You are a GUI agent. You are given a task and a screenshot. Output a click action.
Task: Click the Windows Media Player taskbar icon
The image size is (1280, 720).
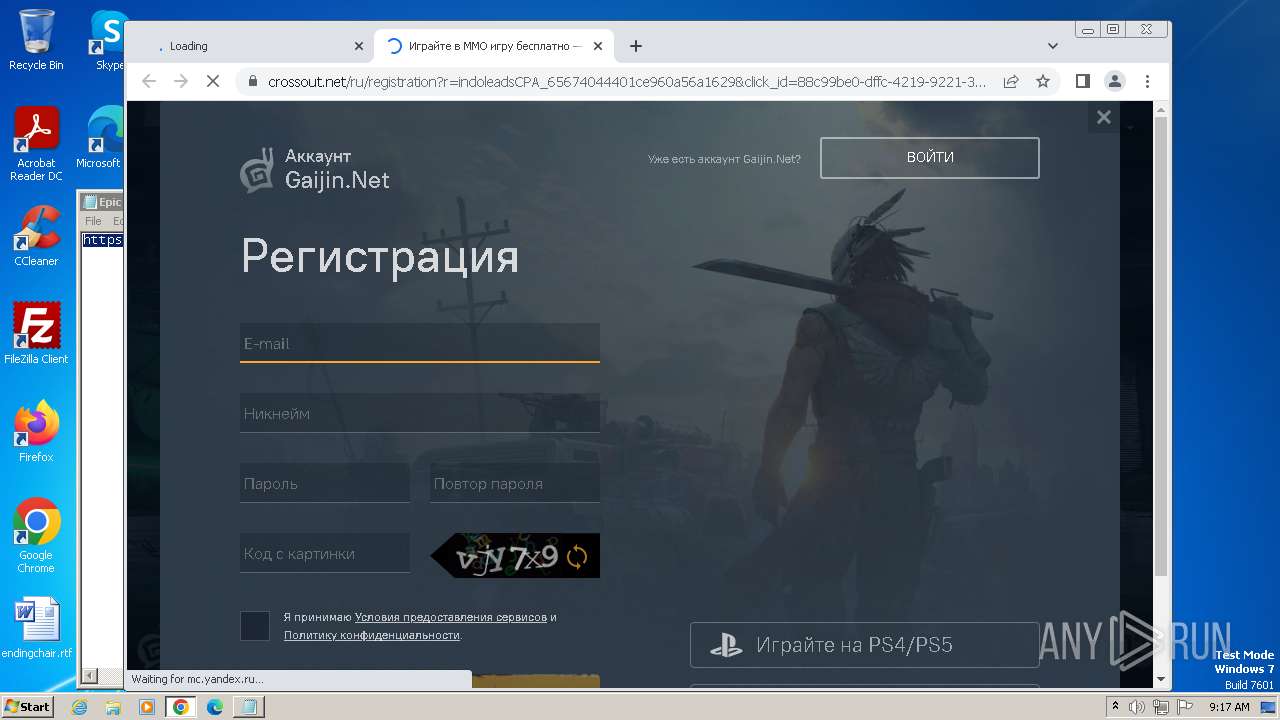(147, 707)
